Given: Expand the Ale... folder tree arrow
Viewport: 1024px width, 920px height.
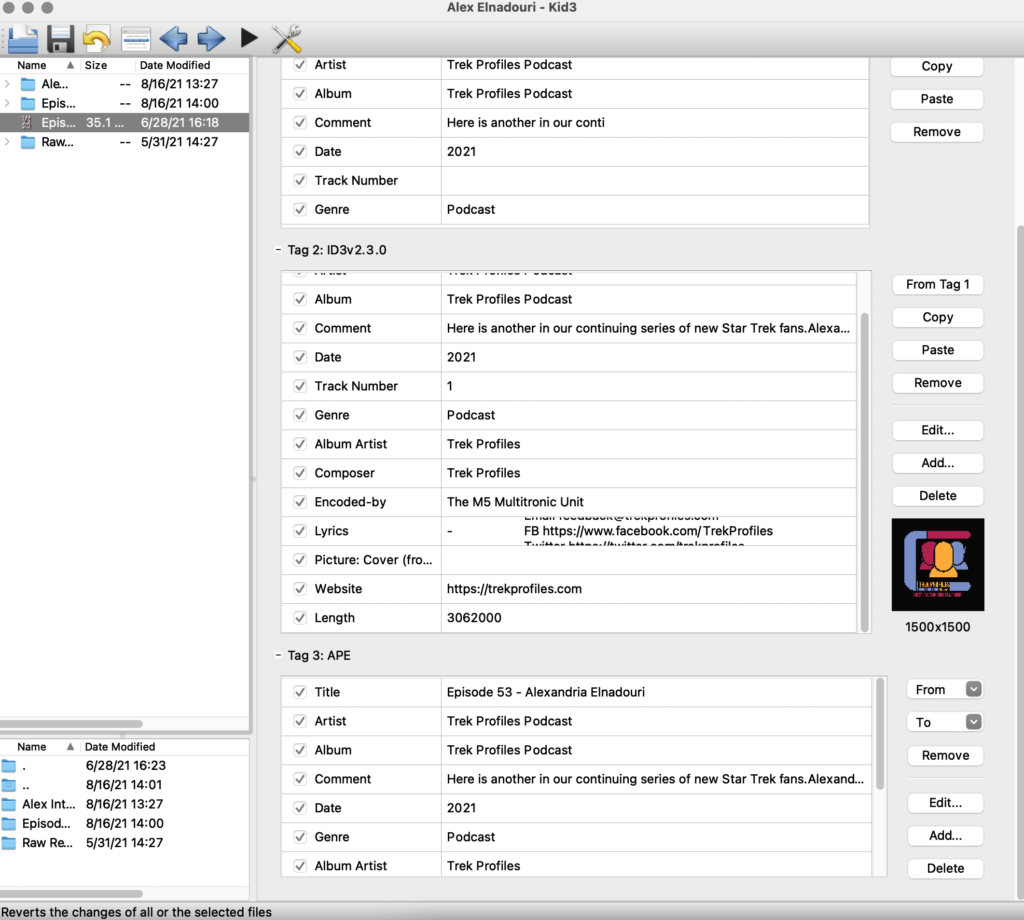Looking at the screenshot, I should pos(7,84).
